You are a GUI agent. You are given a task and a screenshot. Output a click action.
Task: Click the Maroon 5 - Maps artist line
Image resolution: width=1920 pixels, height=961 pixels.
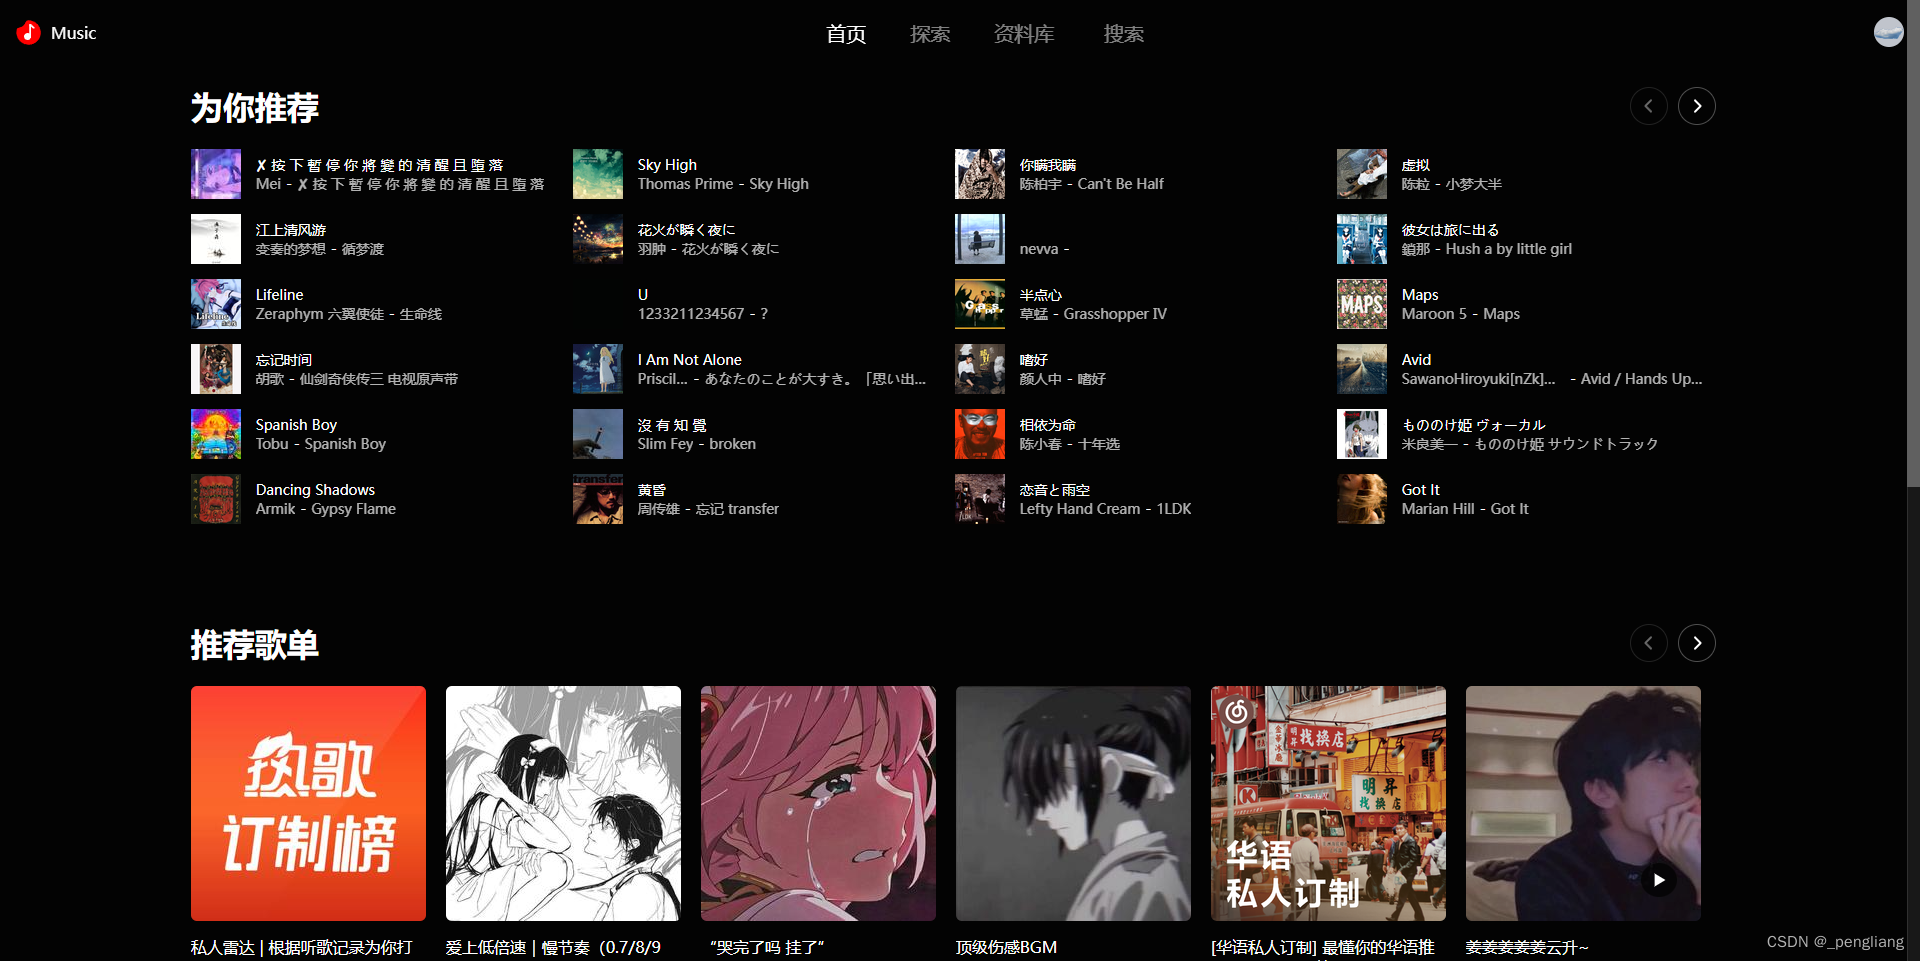pyautogui.click(x=1460, y=314)
